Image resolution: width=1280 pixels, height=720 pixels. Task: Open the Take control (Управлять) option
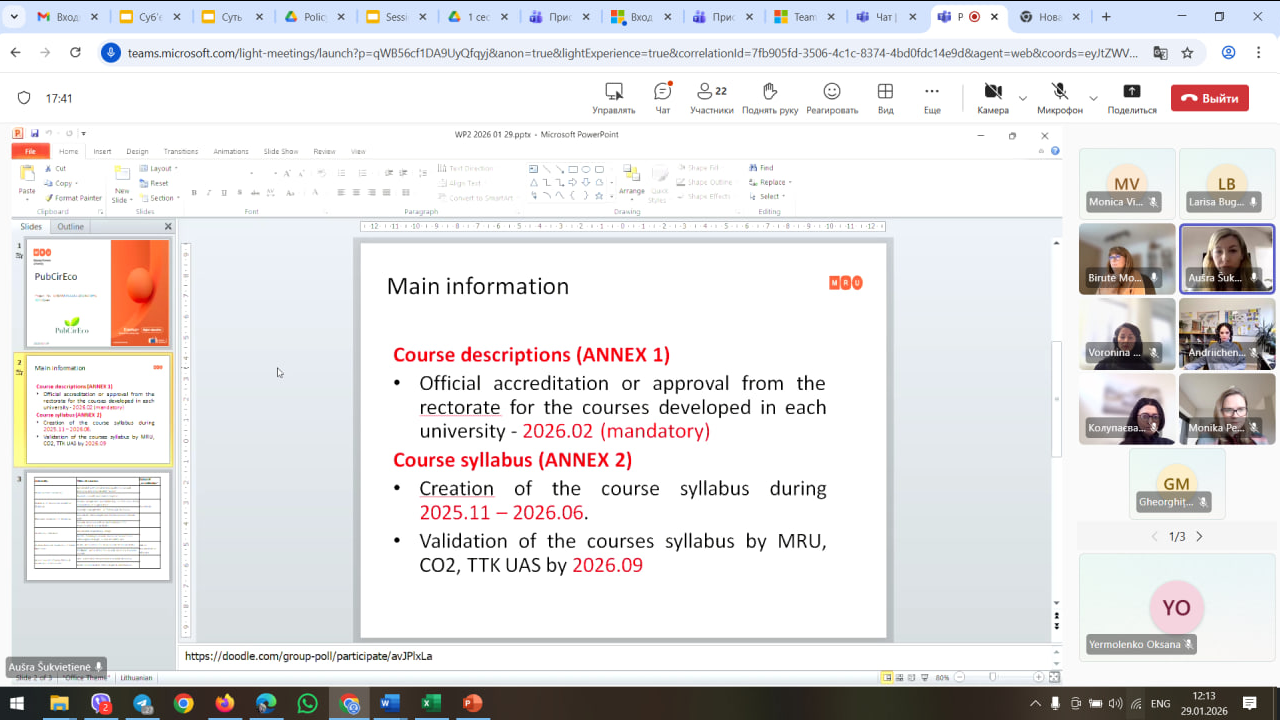613,98
